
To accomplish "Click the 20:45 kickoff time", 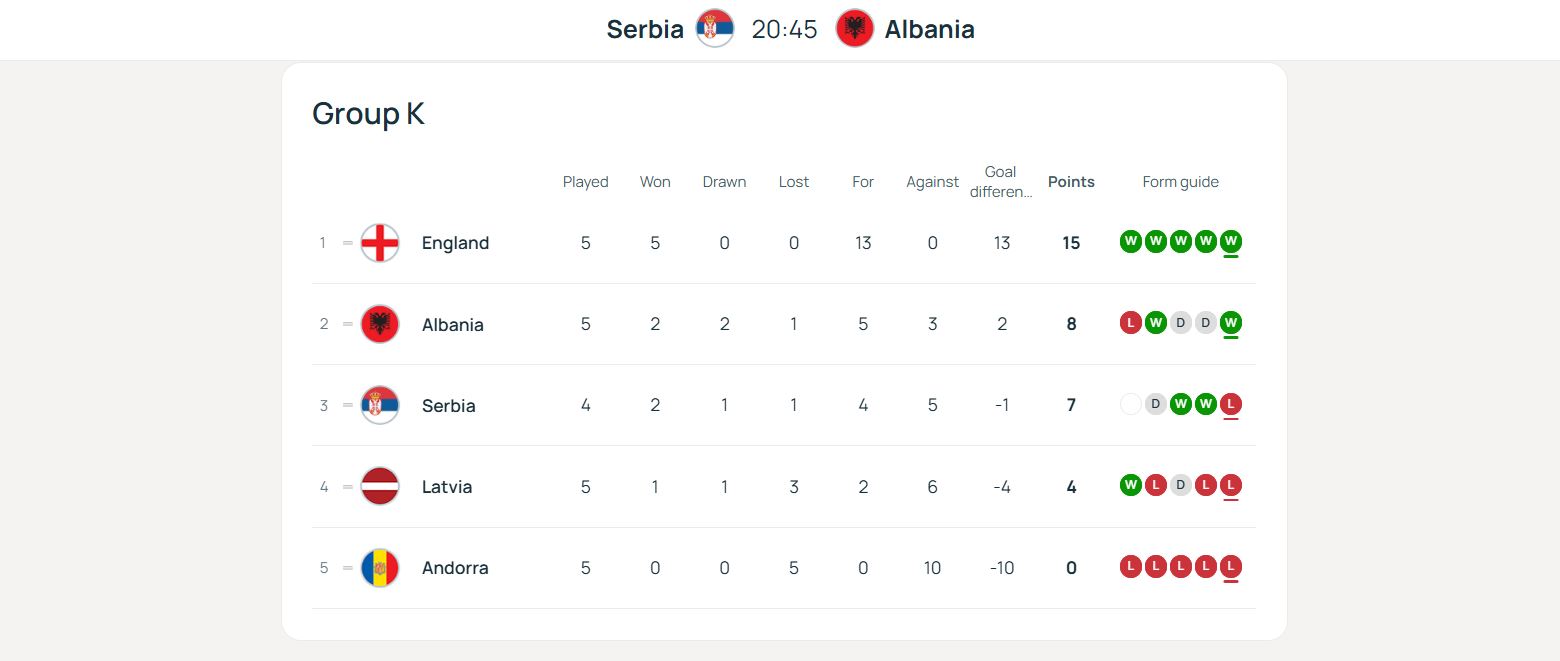I will tap(785, 30).
